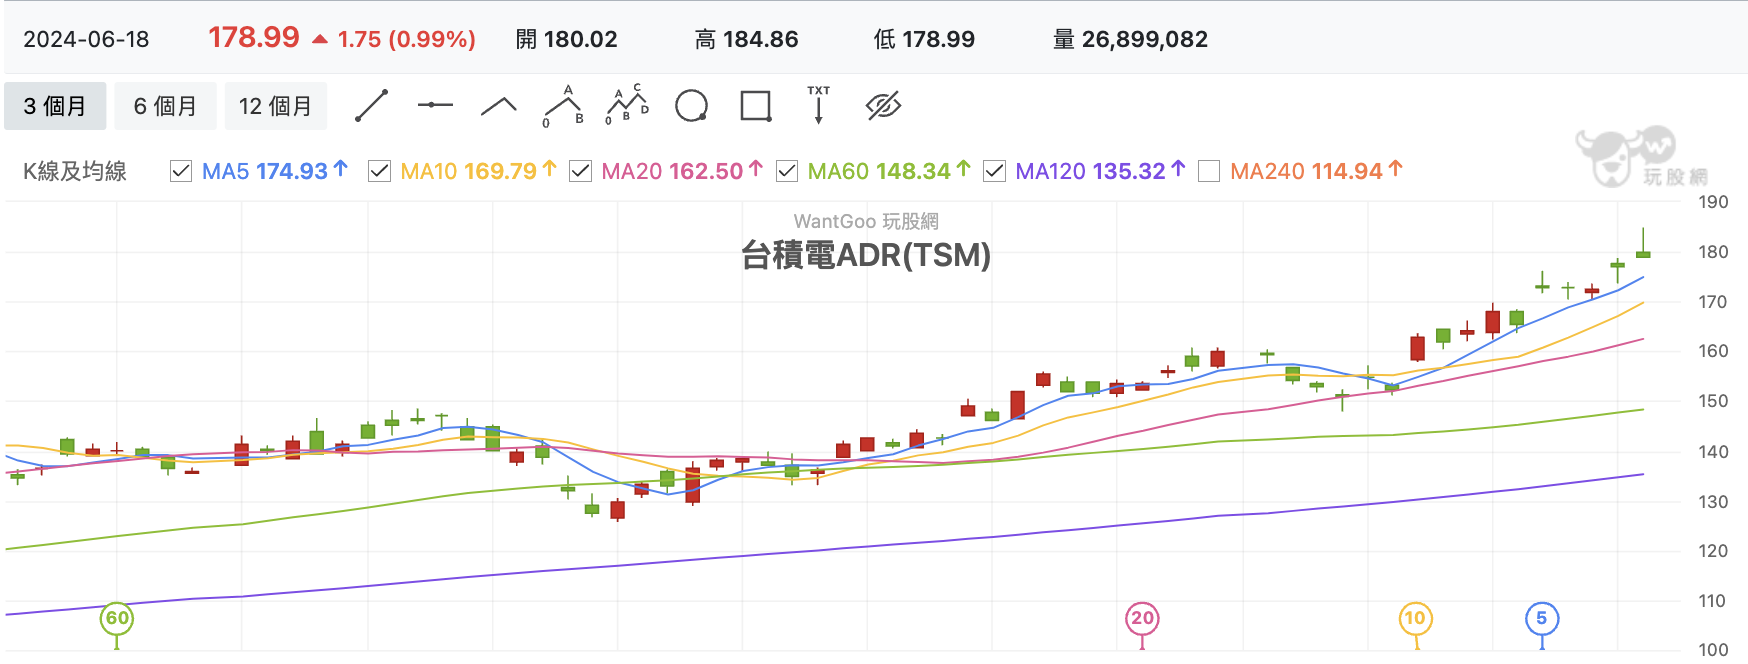Click the change value 1.75 (0.99%)
This screenshot has height=664, width=1748.
(406, 39)
